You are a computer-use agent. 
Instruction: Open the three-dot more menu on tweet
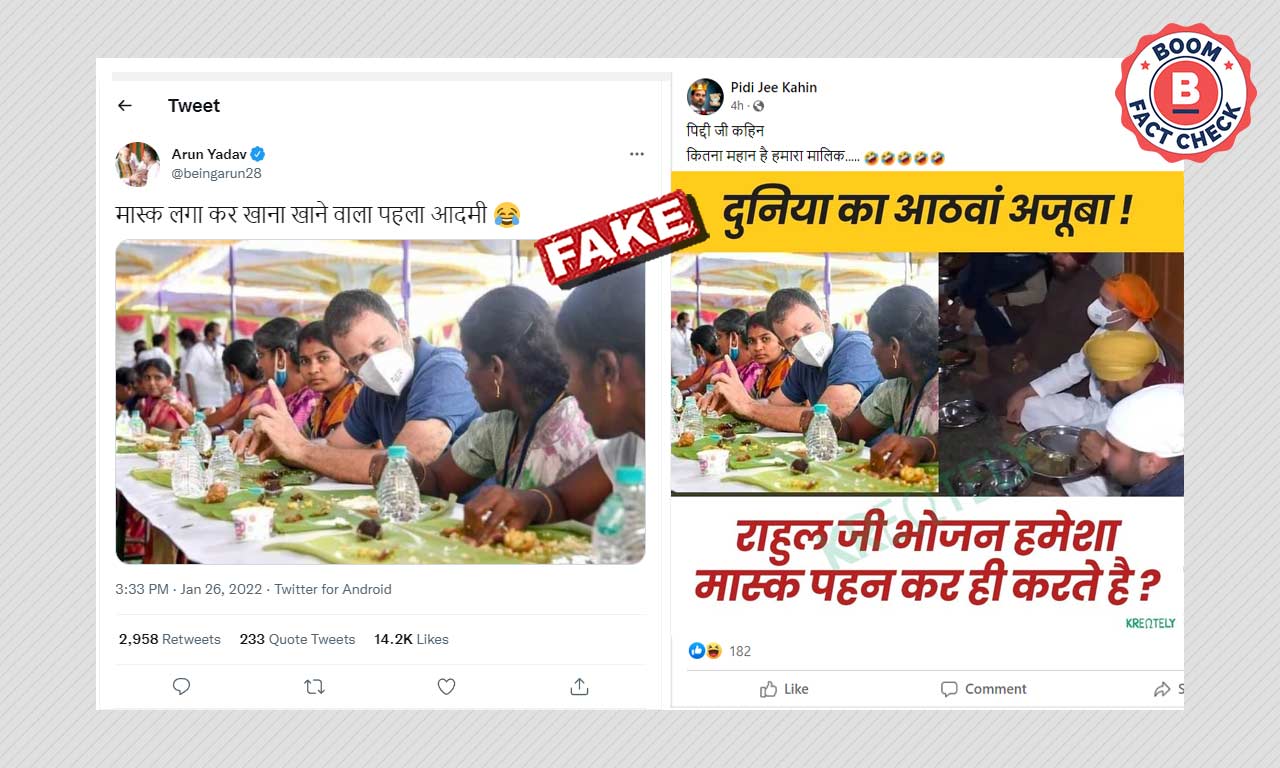click(636, 154)
